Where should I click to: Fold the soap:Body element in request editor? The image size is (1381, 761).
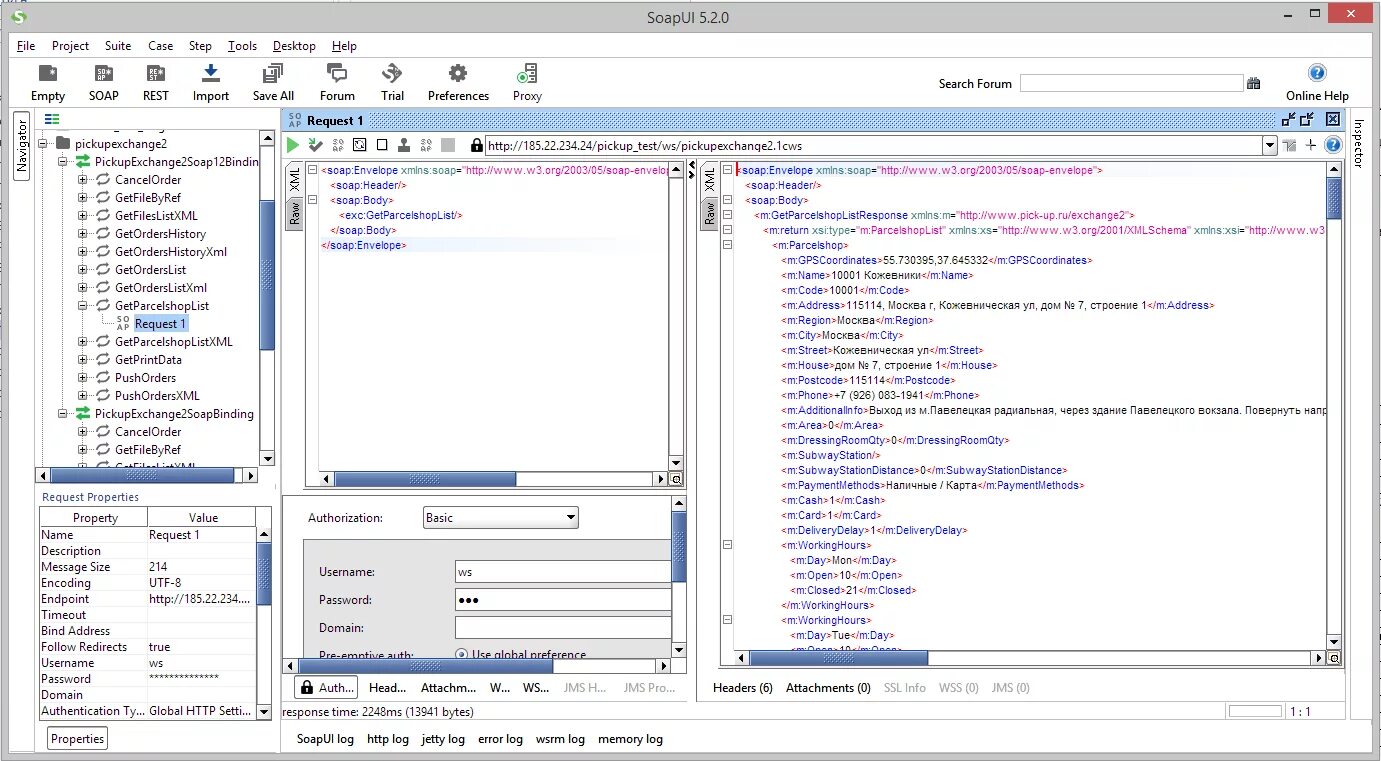click(312, 201)
